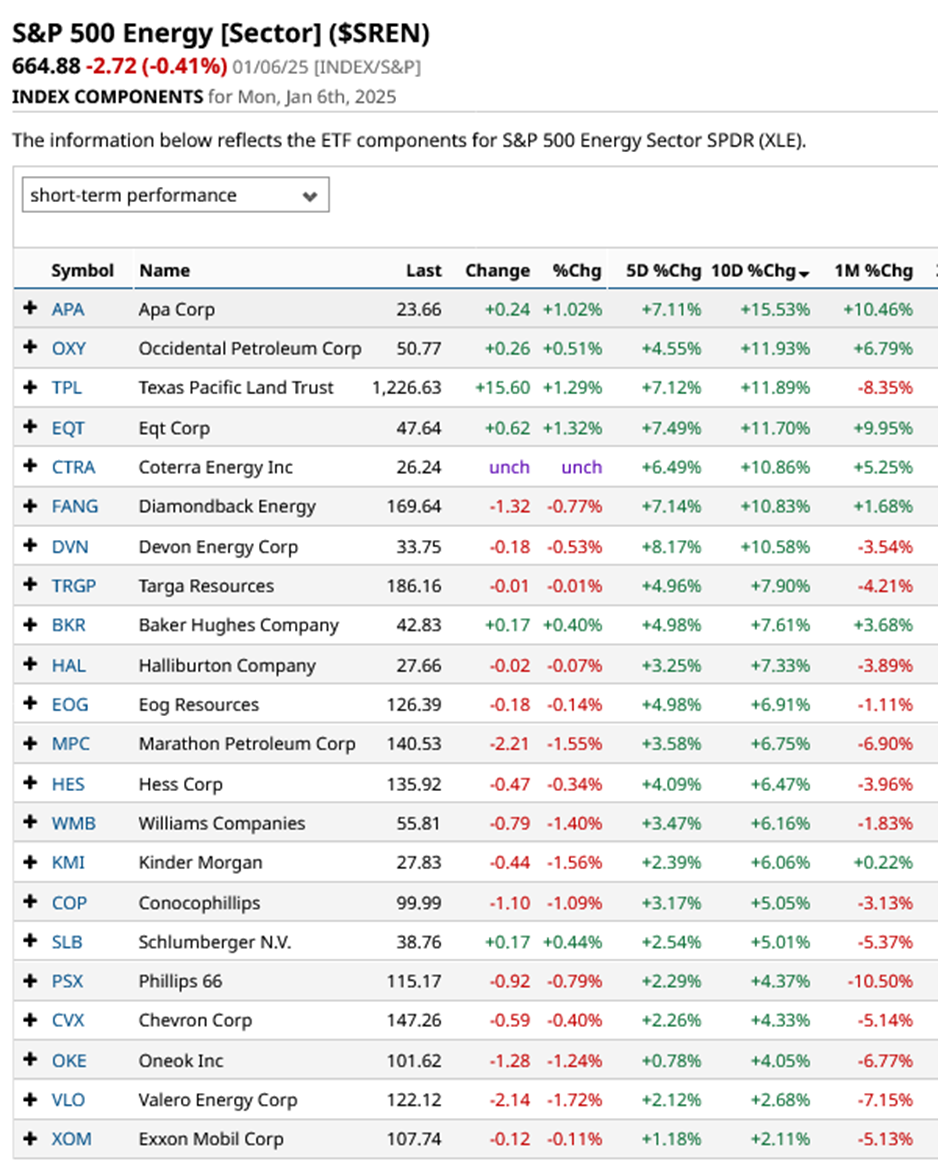Image resolution: width=938 pixels, height=1167 pixels.
Task: Expand the Occidental Petroleum Corp row
Action: (30, 349)
